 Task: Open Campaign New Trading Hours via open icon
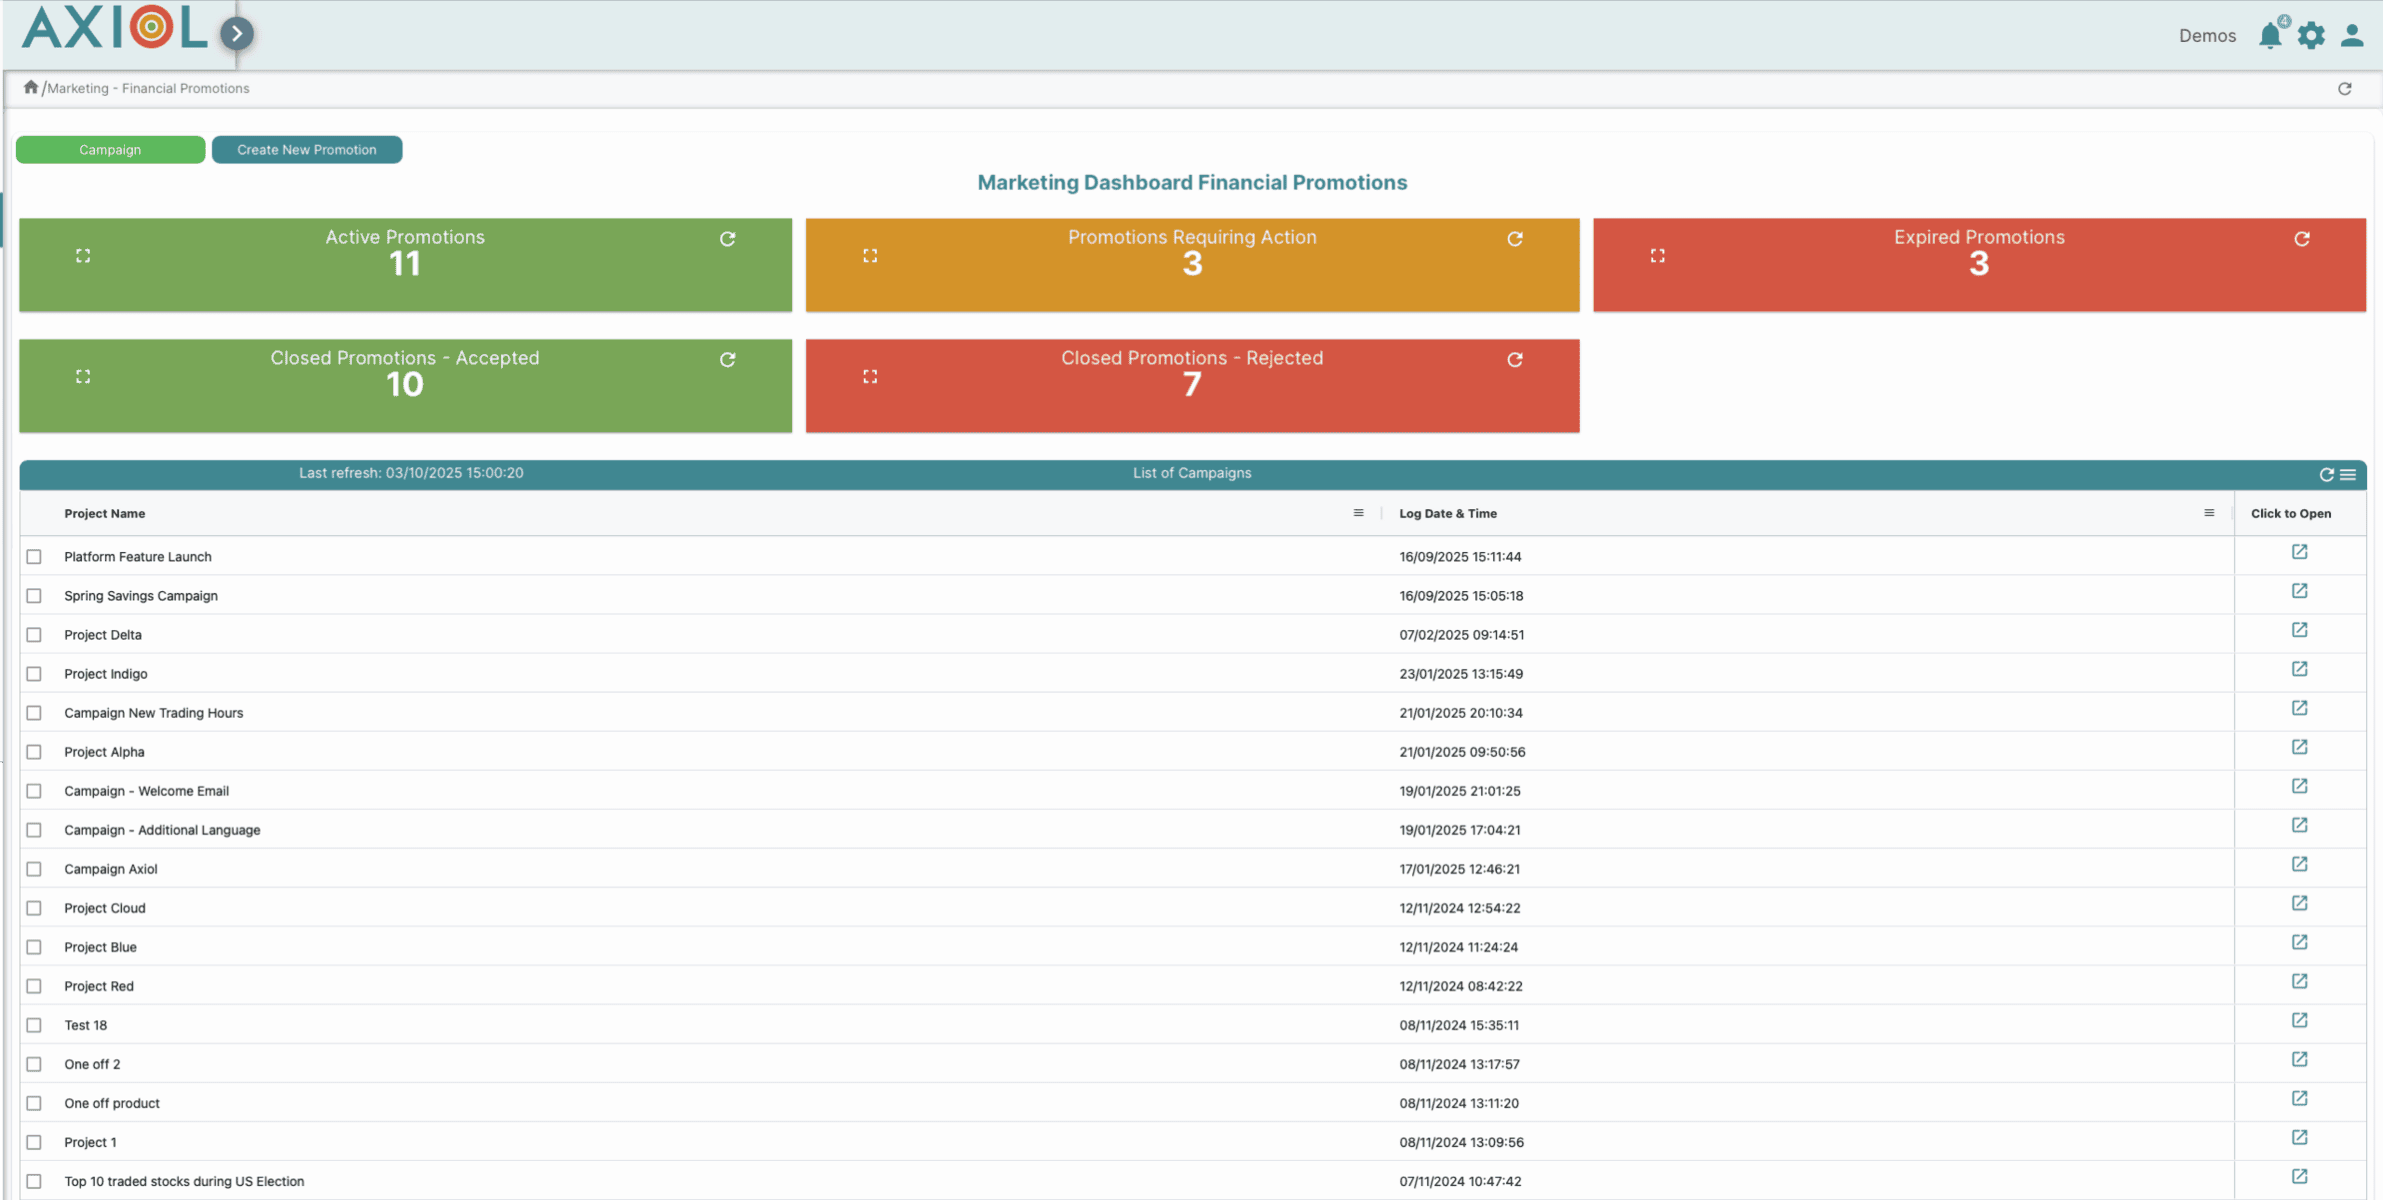2299,708
